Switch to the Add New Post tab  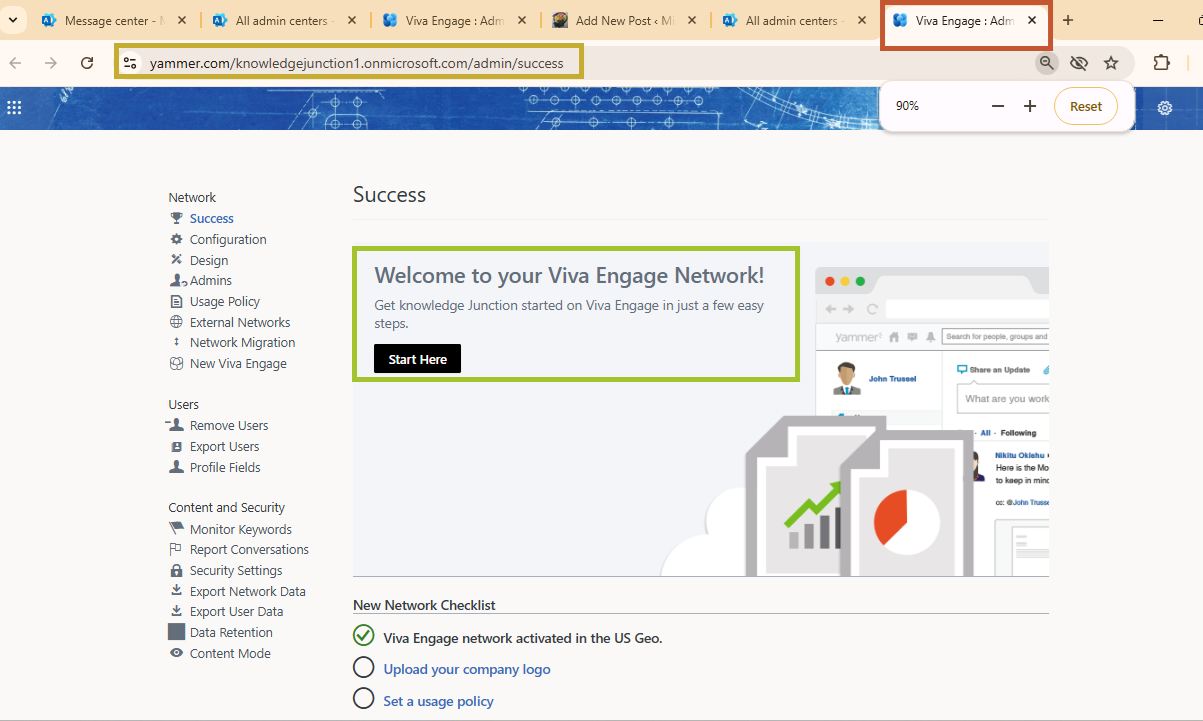pos(624,20)
